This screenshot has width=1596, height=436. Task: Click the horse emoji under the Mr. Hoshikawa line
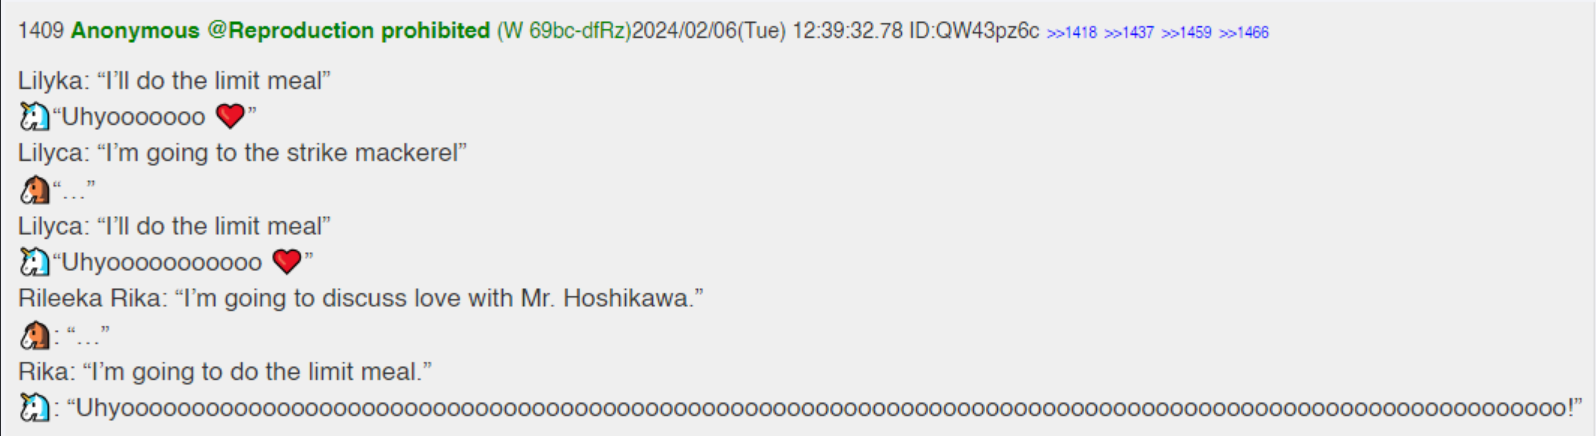[34, 335]
